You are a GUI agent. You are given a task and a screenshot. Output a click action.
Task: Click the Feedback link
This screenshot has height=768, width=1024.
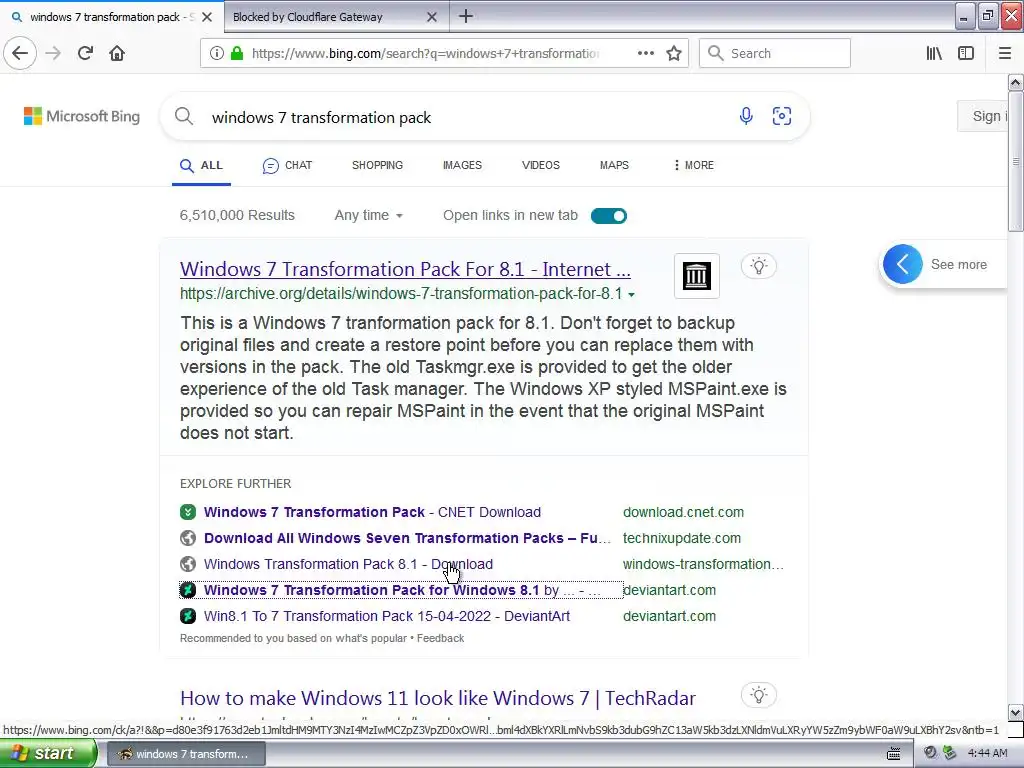point(440,638)
